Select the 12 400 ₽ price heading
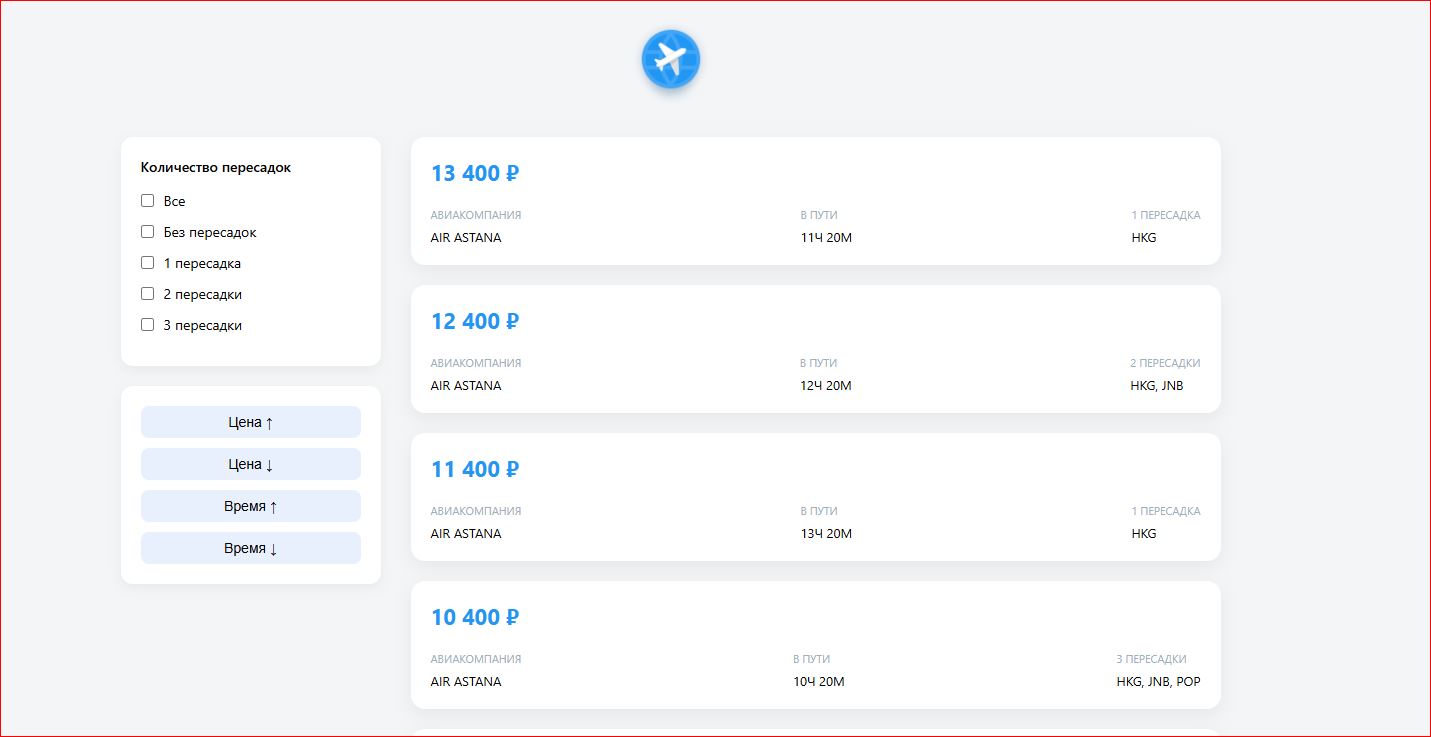1431x737 pixels. [475, 322]
